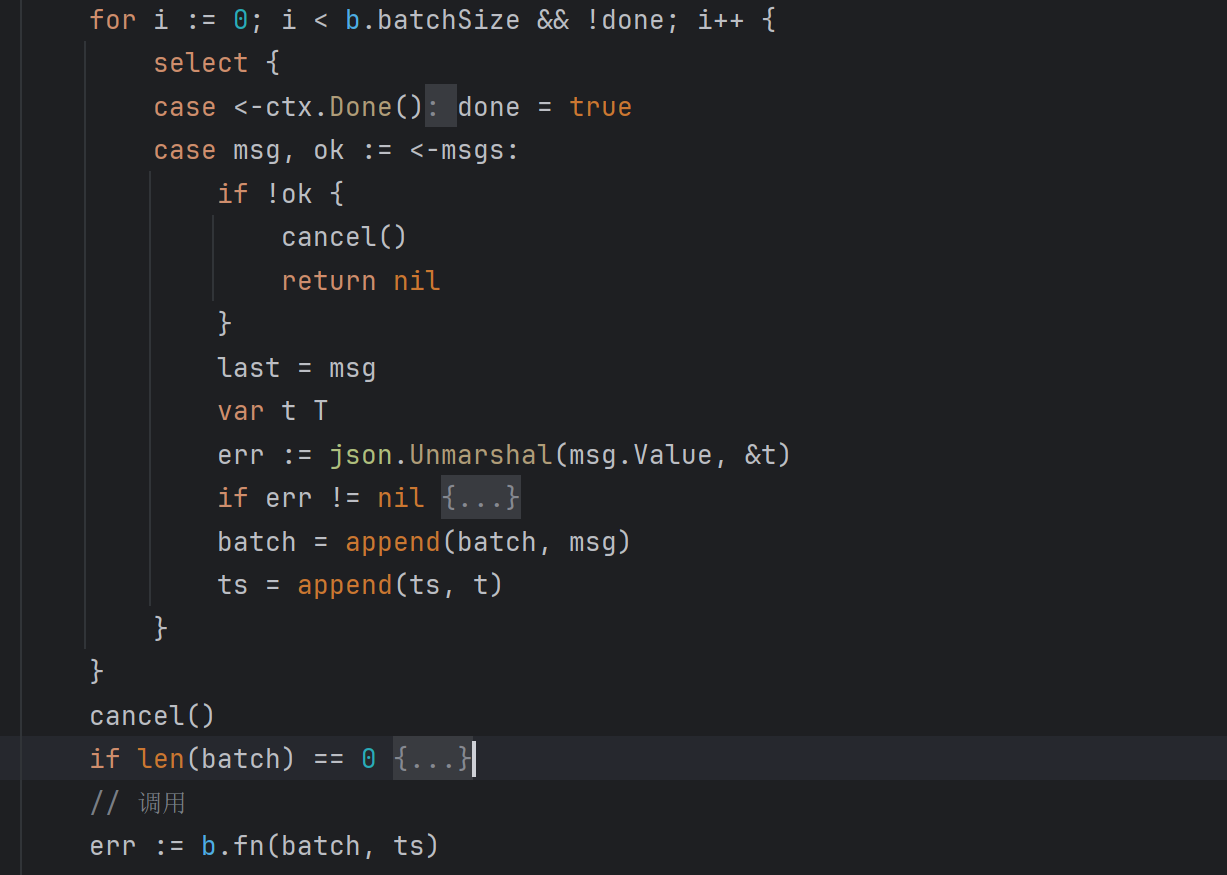This screenshot has height=875, width=1227.
Task: Click the 'select' keyword
Action: click(x=201, y=62)
